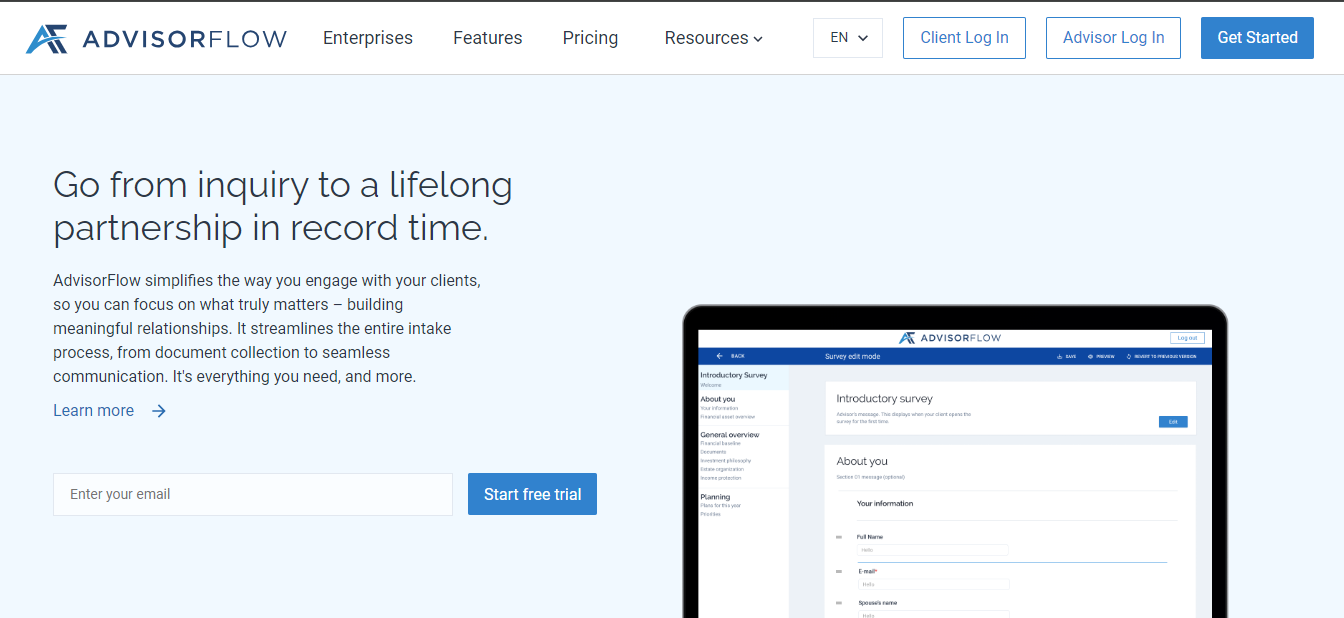Screen dimensions: 1344x618
Task: Click the AdvisorFlow description paragraph
Action: pyautogui.click(x=267, y=329)
